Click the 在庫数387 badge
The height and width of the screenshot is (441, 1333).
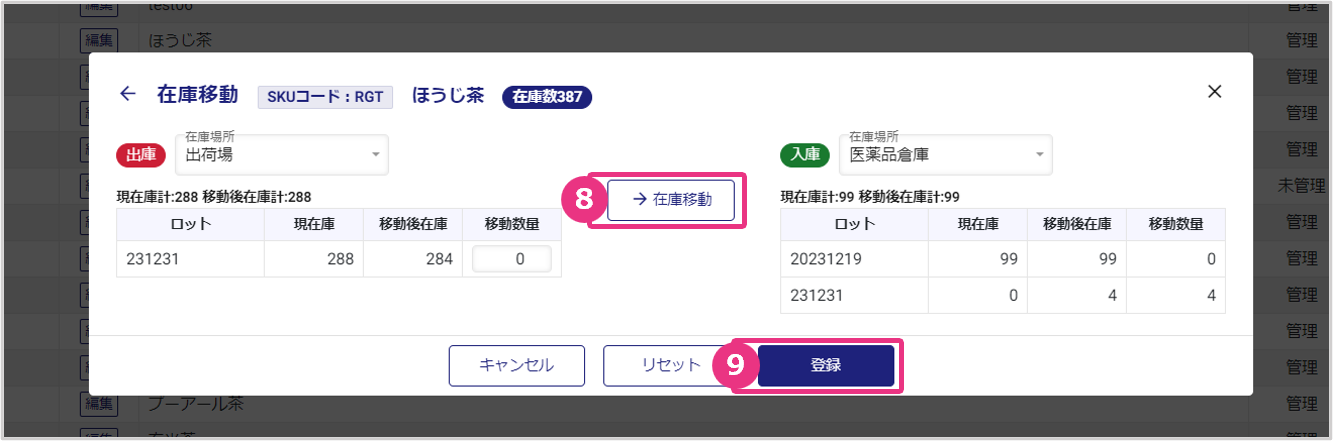547,96
